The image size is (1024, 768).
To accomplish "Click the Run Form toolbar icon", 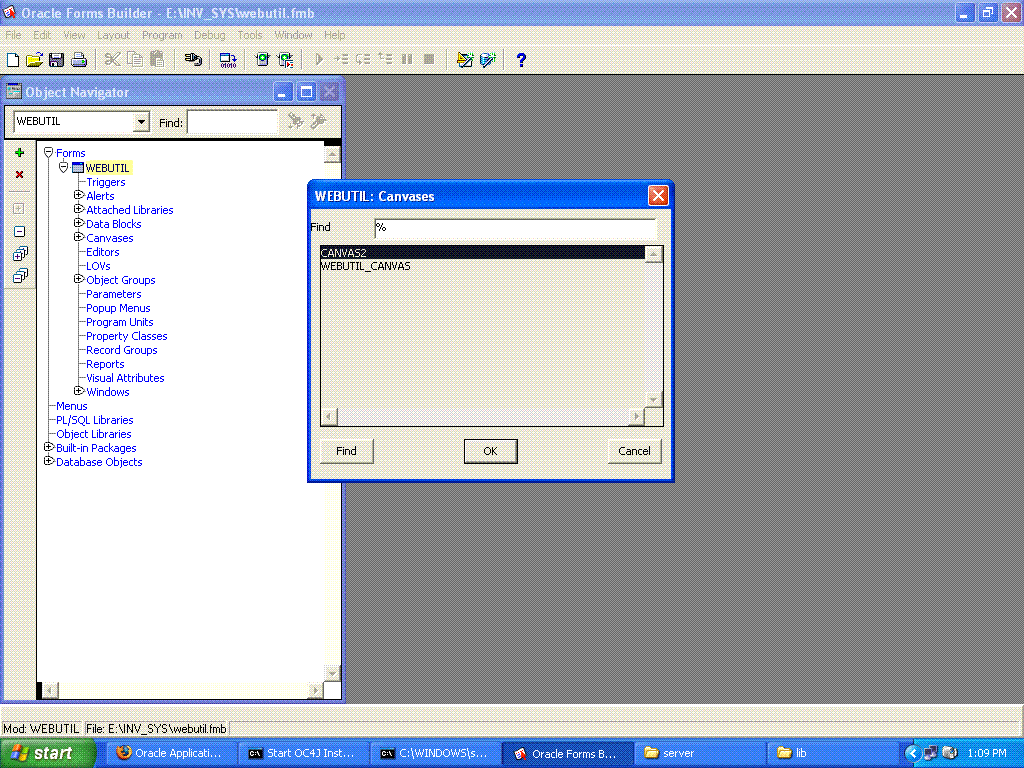I will pyautogui.click(x=262, y=60).
